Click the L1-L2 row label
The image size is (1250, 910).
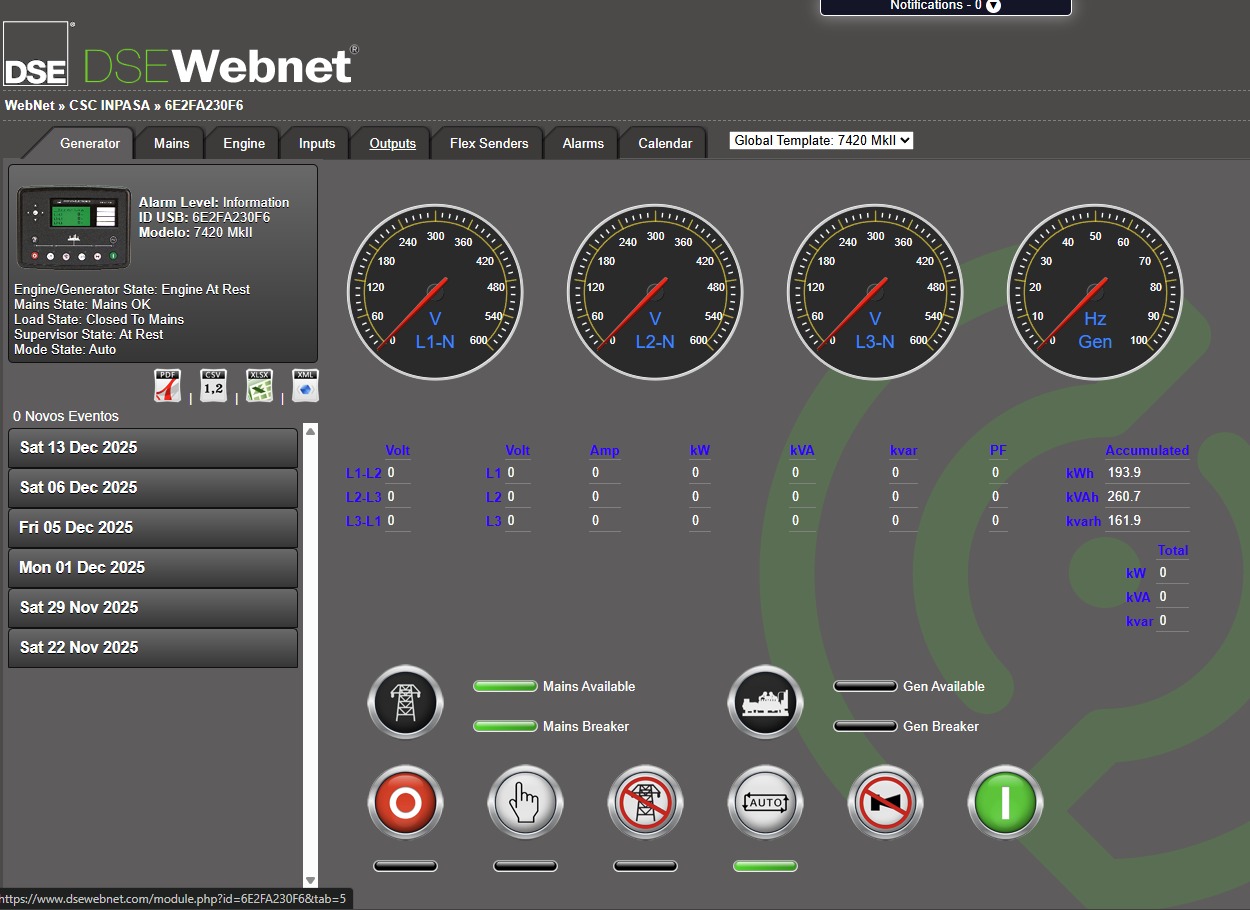(364, 473)
